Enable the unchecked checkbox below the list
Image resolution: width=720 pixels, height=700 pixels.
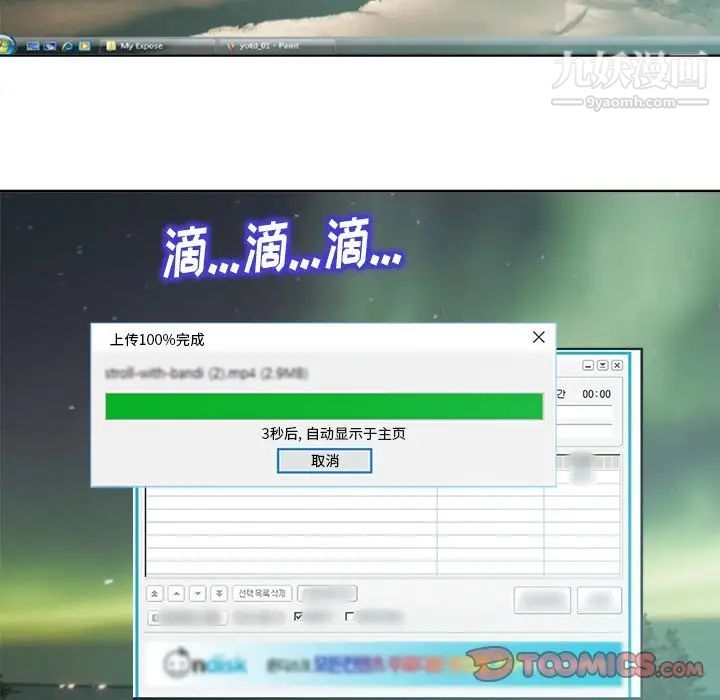tap(349, 617)
